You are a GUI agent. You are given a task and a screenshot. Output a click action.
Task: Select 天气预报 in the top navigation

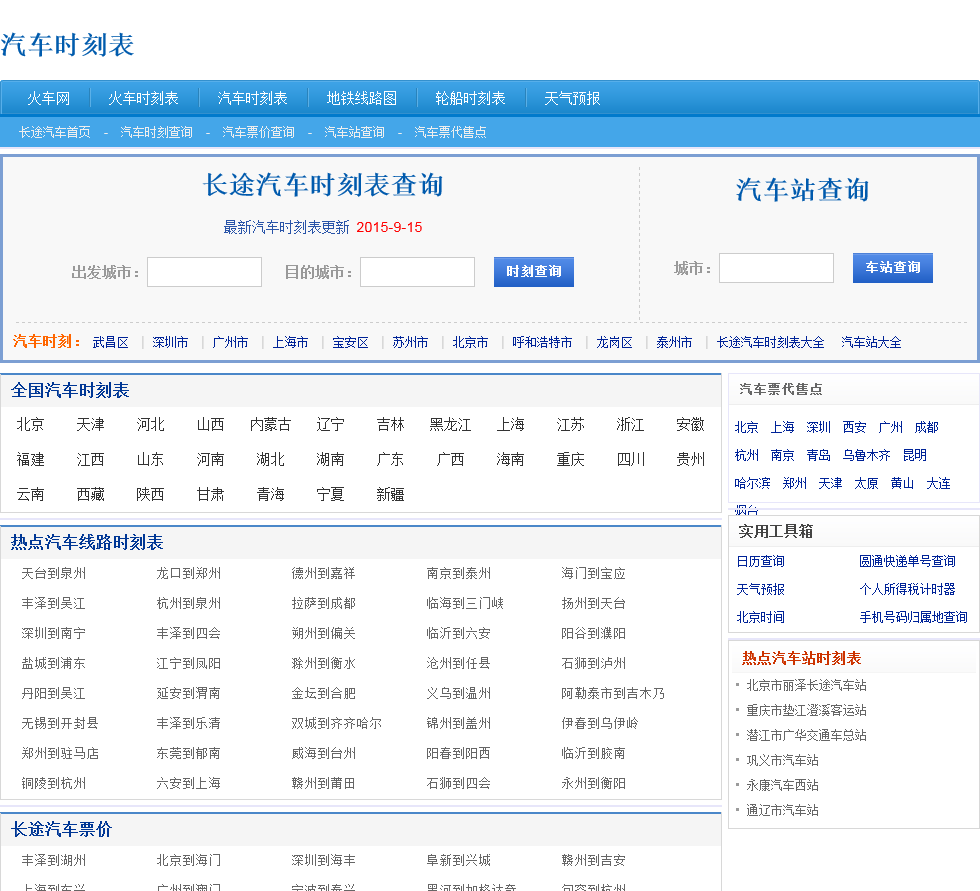click(572, 98)
